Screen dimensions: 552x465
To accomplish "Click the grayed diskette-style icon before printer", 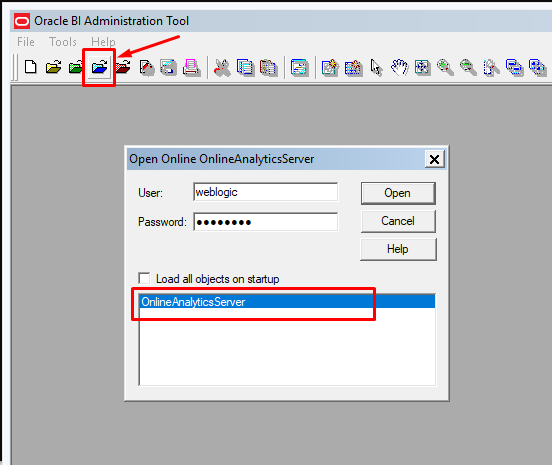I will (x=169, y=68).
